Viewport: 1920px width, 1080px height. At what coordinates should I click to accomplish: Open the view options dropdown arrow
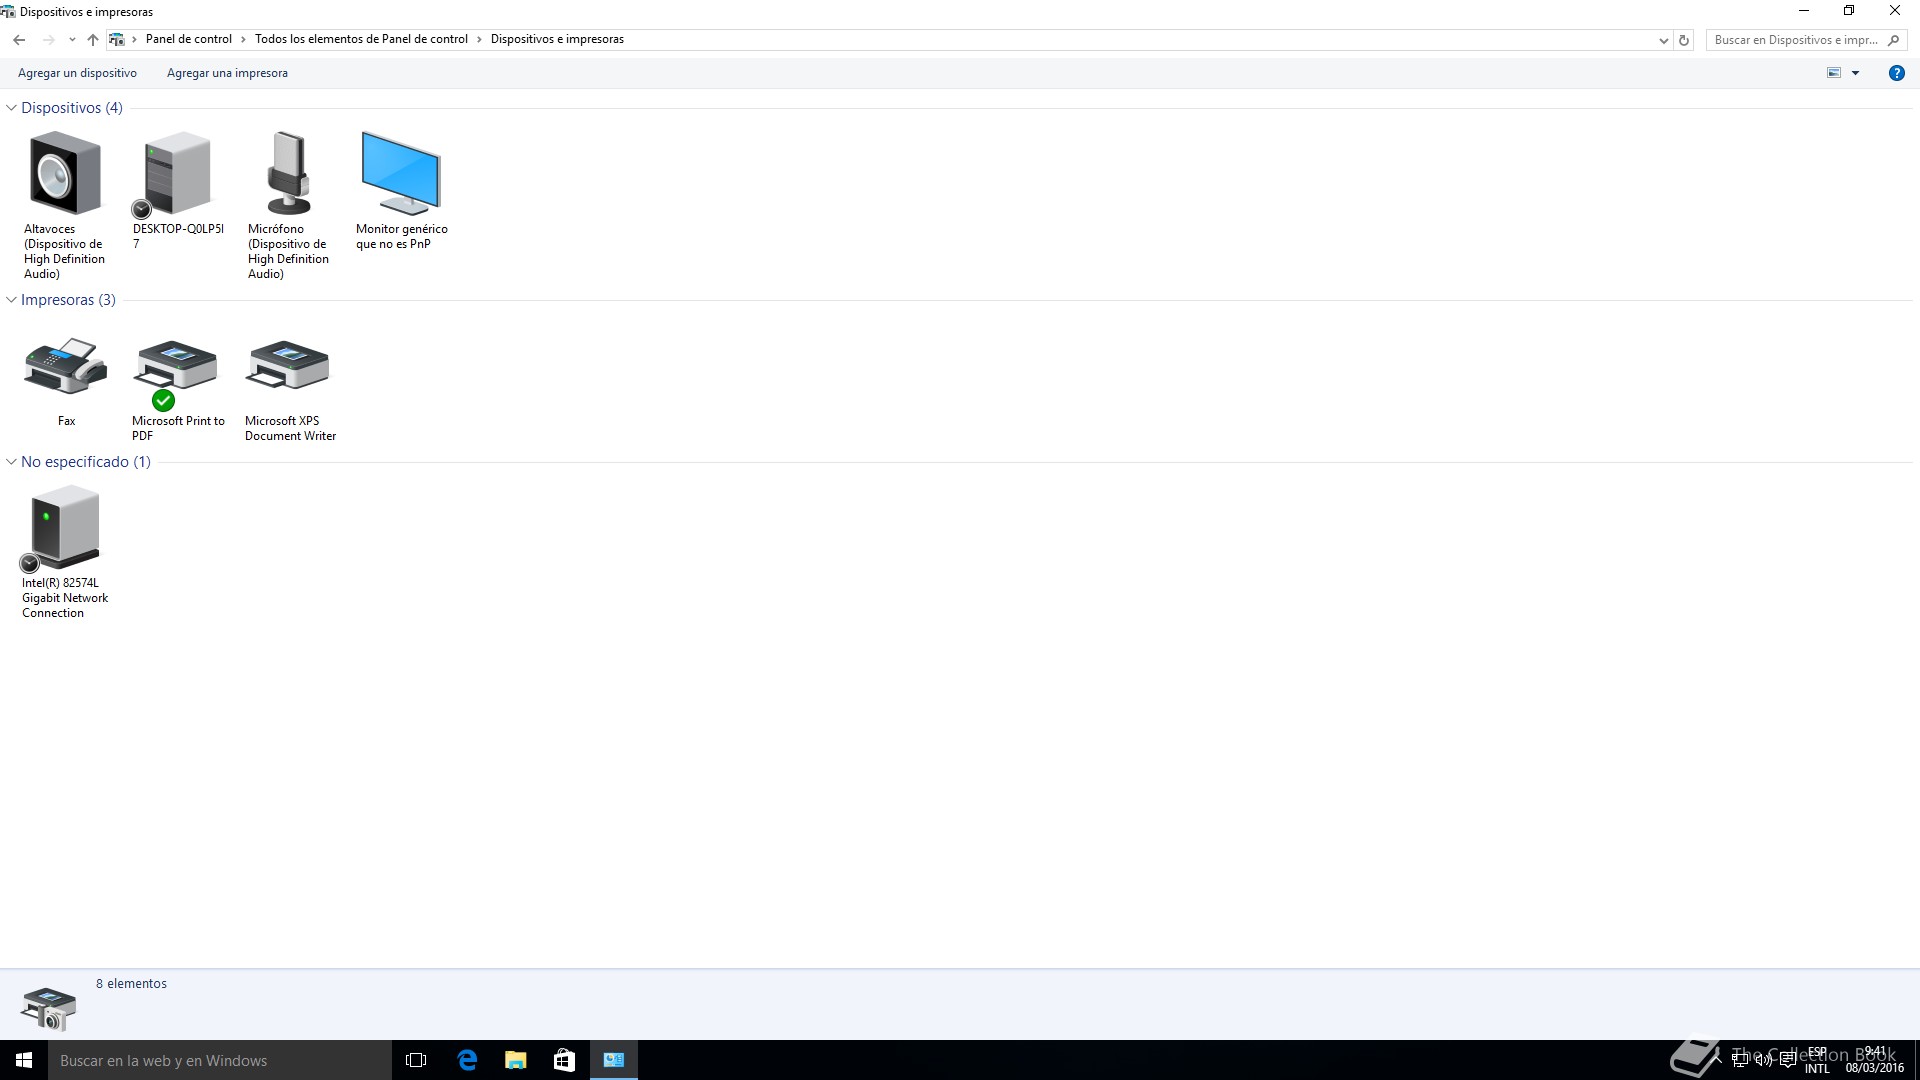pyautogui.click(x=1855, y=73)
